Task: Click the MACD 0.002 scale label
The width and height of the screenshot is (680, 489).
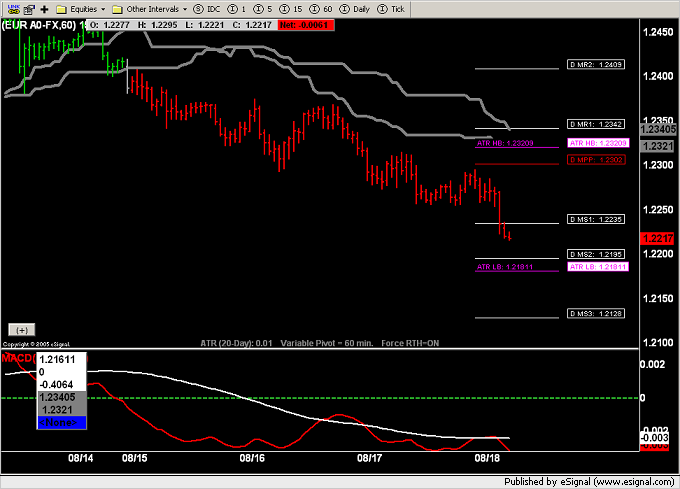Action: coord(653,364)
